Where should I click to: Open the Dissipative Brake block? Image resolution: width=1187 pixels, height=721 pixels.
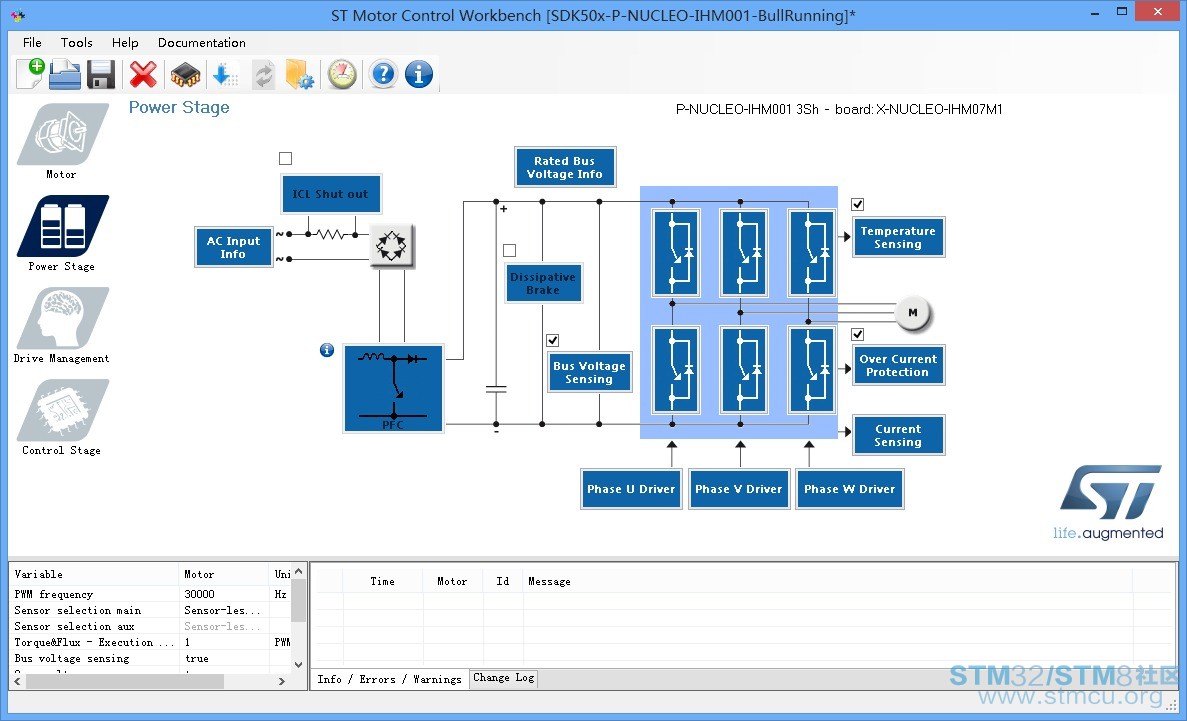tap(543, 283)
